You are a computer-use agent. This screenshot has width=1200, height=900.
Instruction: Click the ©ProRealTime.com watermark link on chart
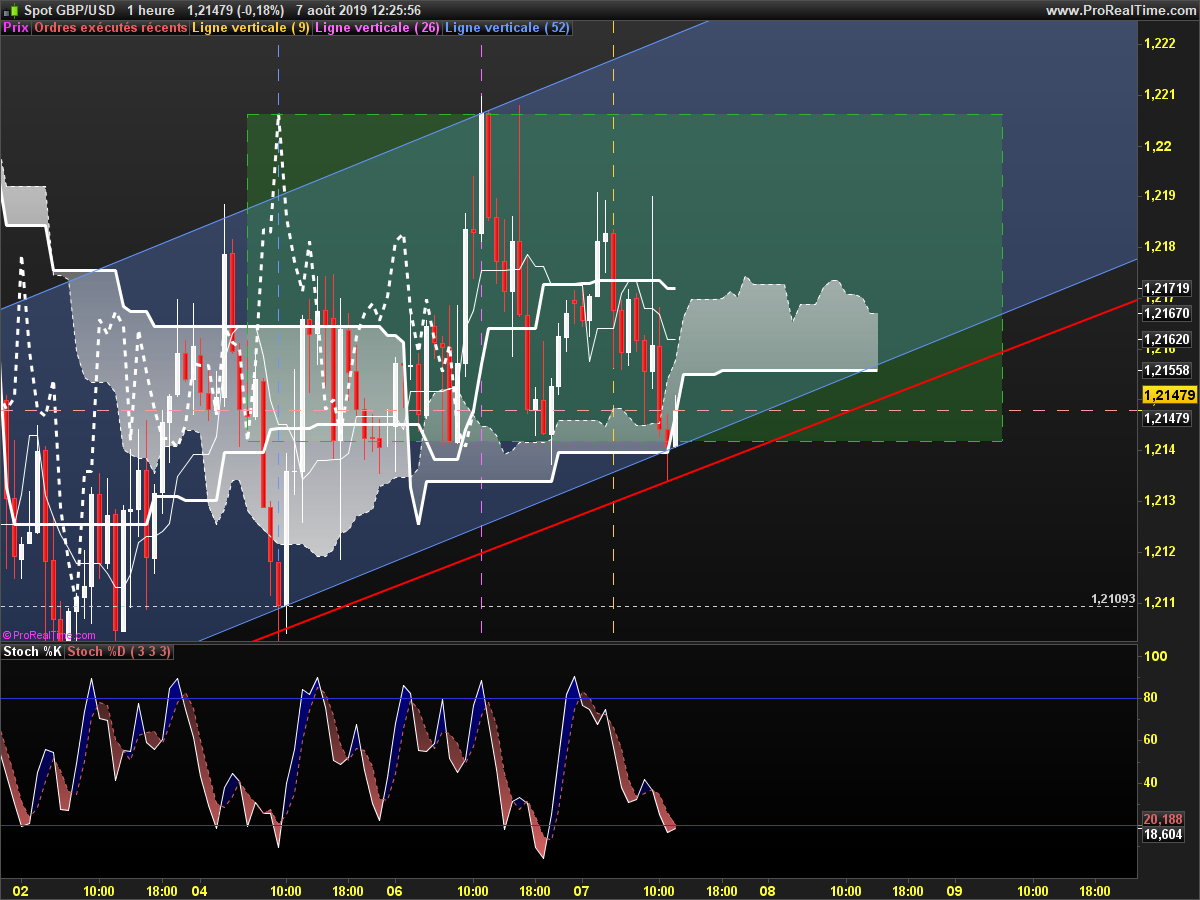tap(49, 634)
